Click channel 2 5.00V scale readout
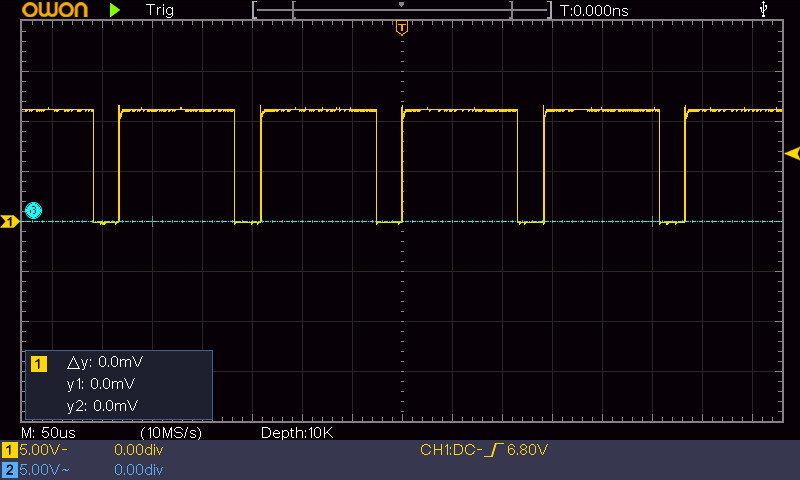 (44, 470)
